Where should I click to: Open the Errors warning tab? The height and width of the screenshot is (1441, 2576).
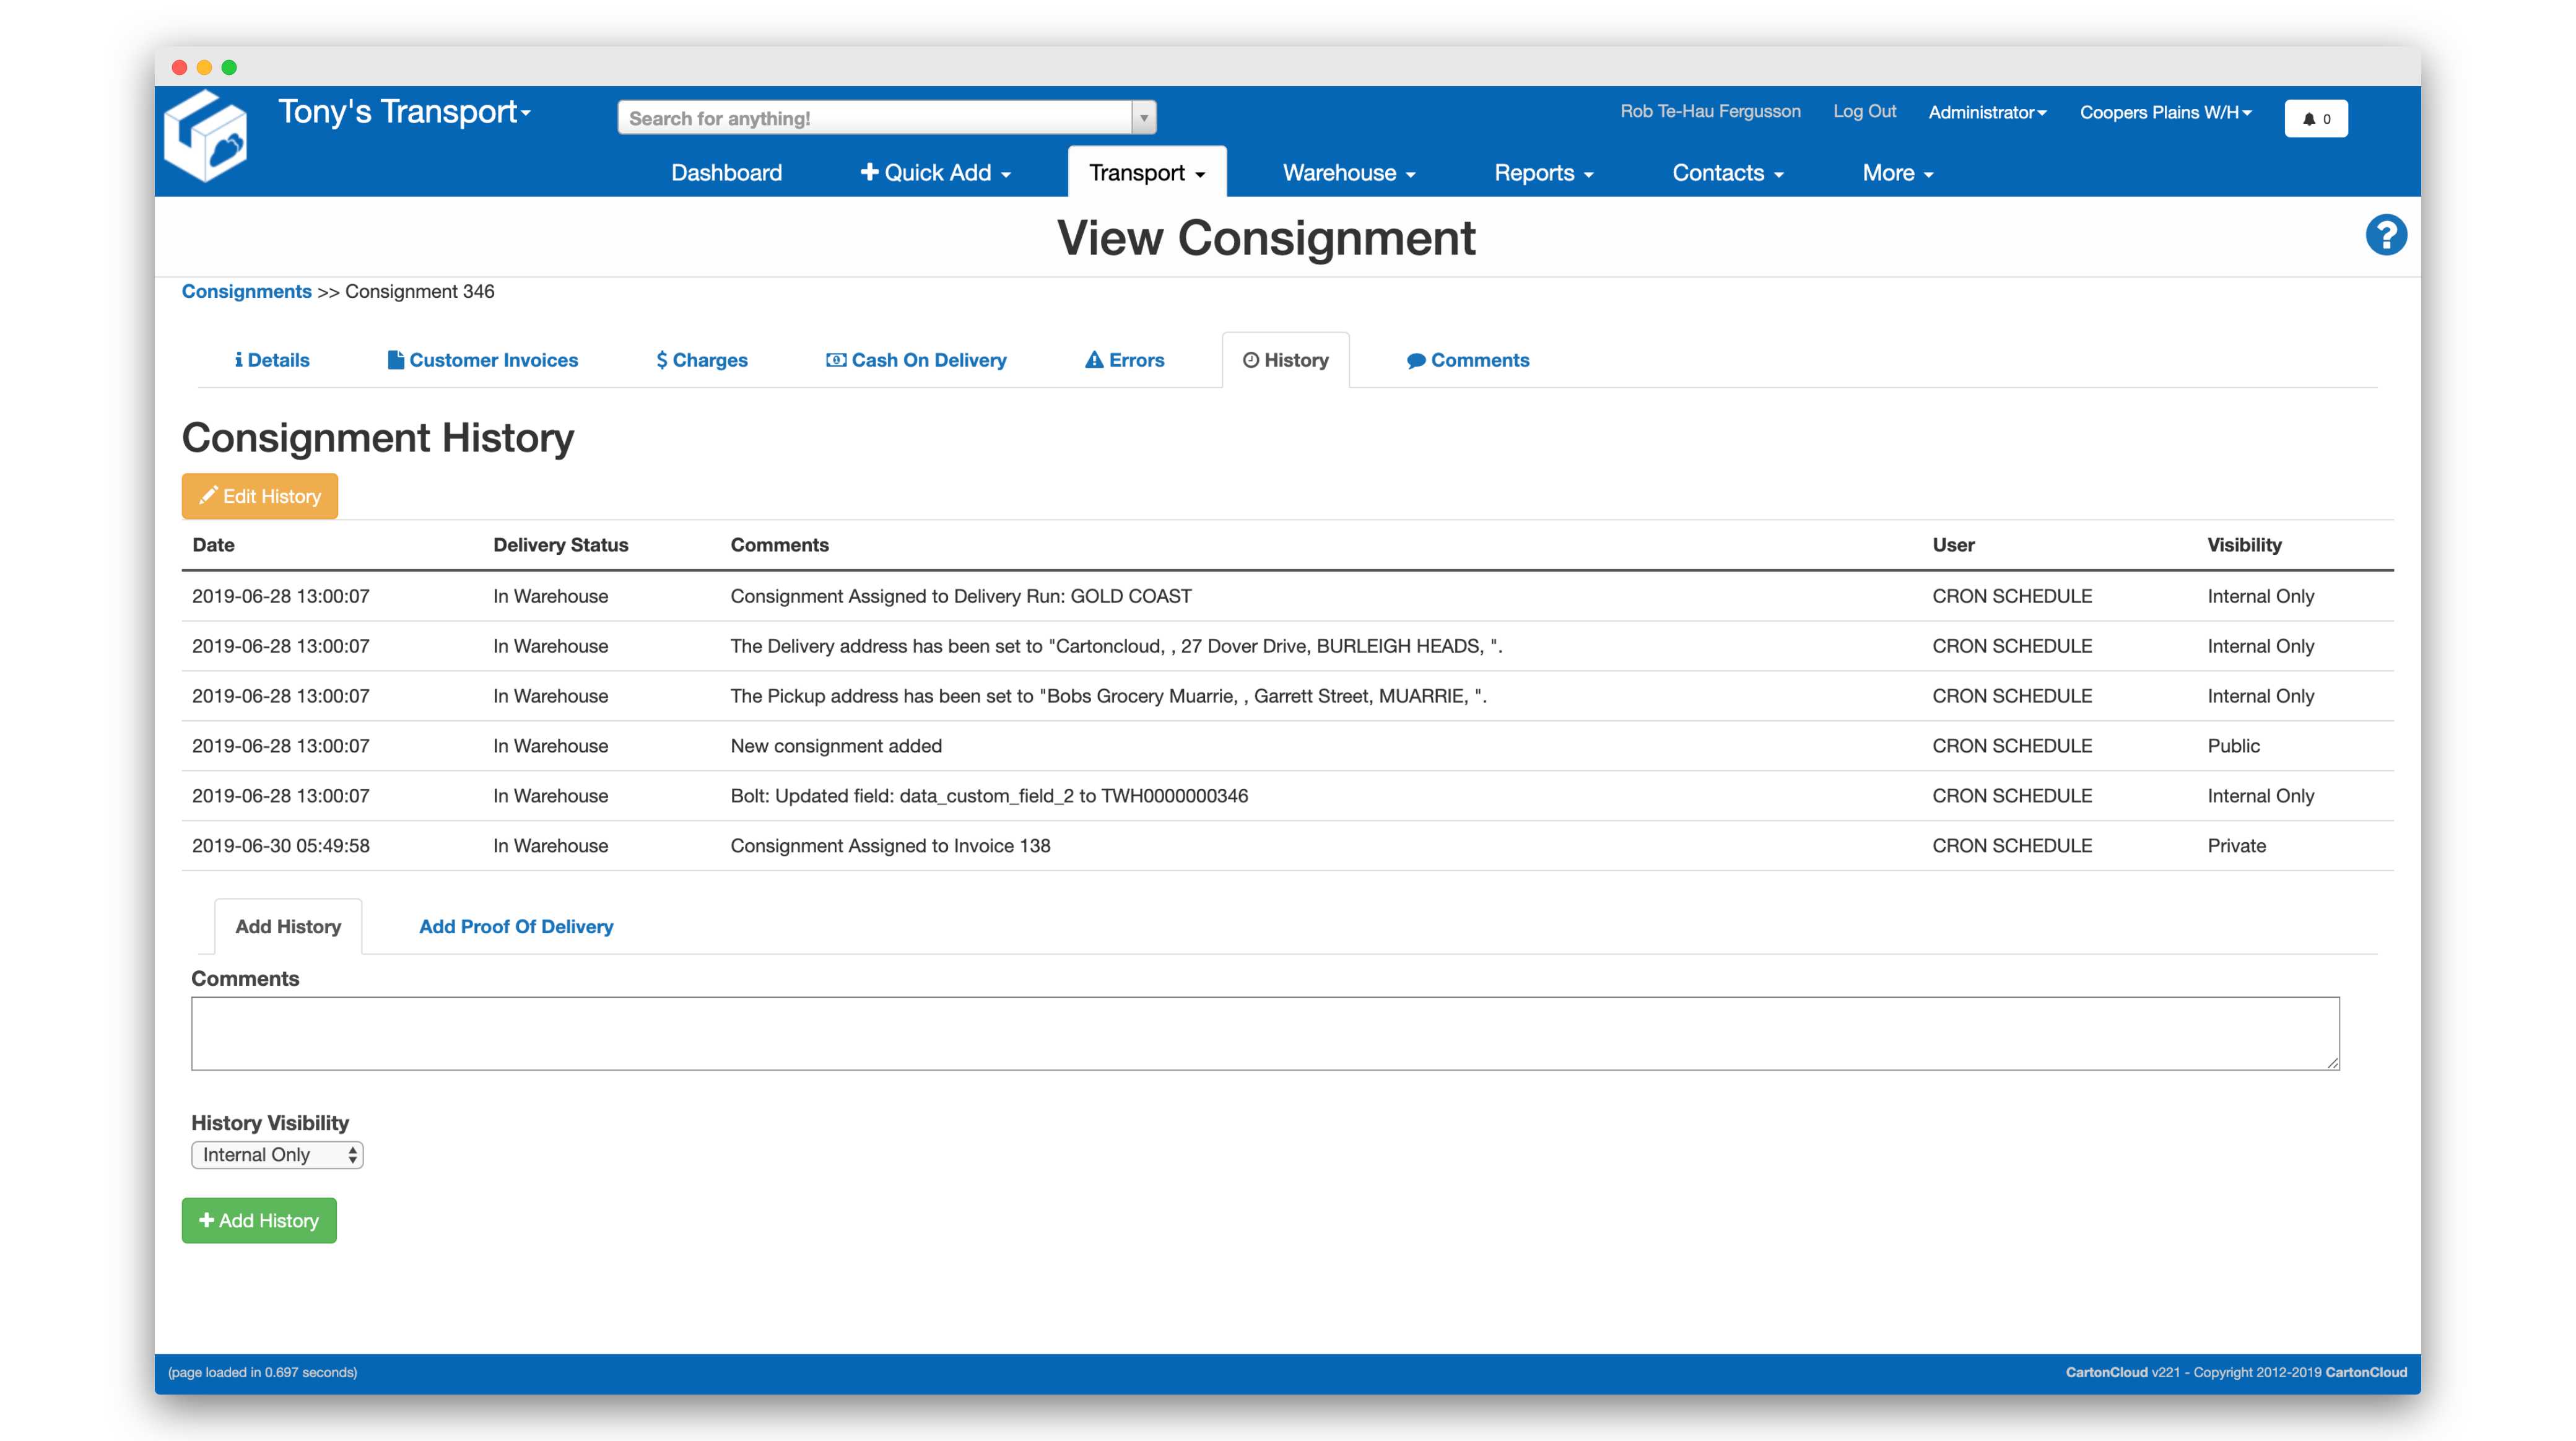tap(1125, 360)
